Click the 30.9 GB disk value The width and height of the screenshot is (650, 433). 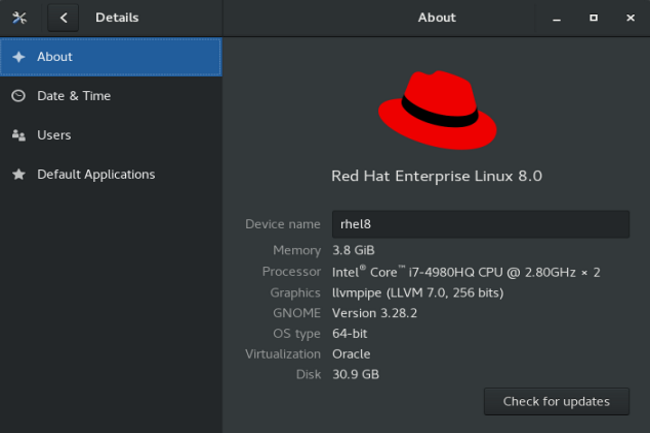(356, 375)
